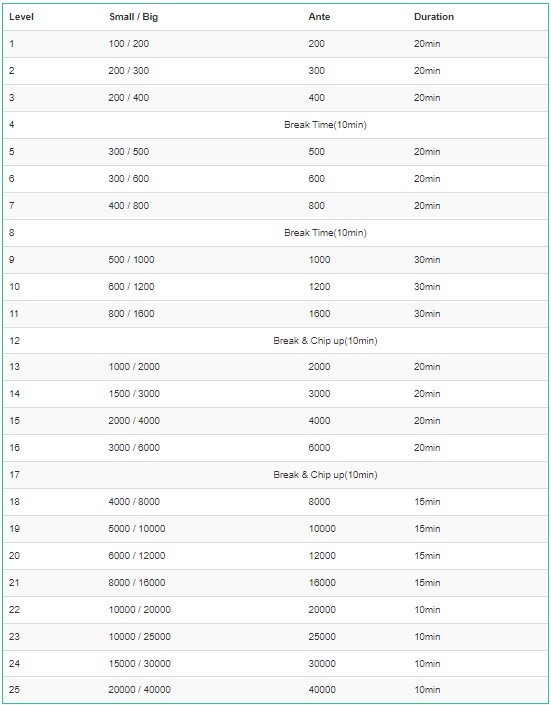Click the Duration column header
551x705 pixels.
tap(434, 17)
